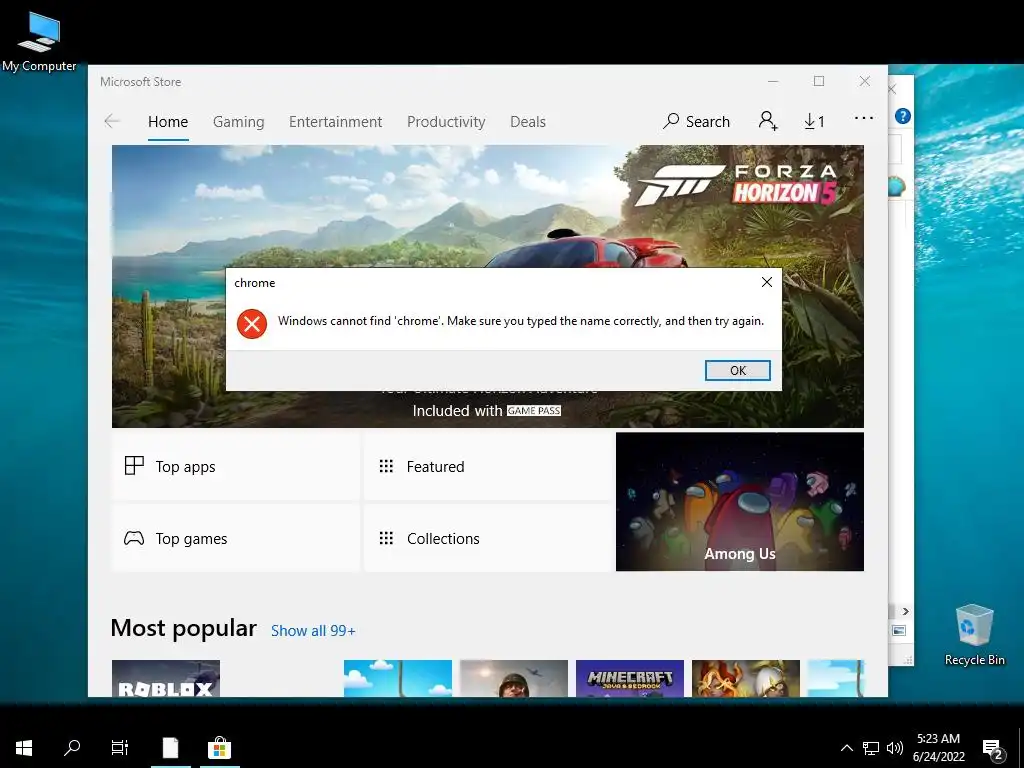Click Show all 99+ link

[313, 631]
